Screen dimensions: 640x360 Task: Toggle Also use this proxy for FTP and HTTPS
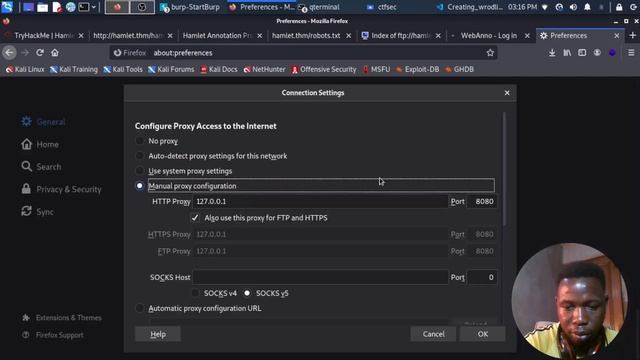click(195, 218)
